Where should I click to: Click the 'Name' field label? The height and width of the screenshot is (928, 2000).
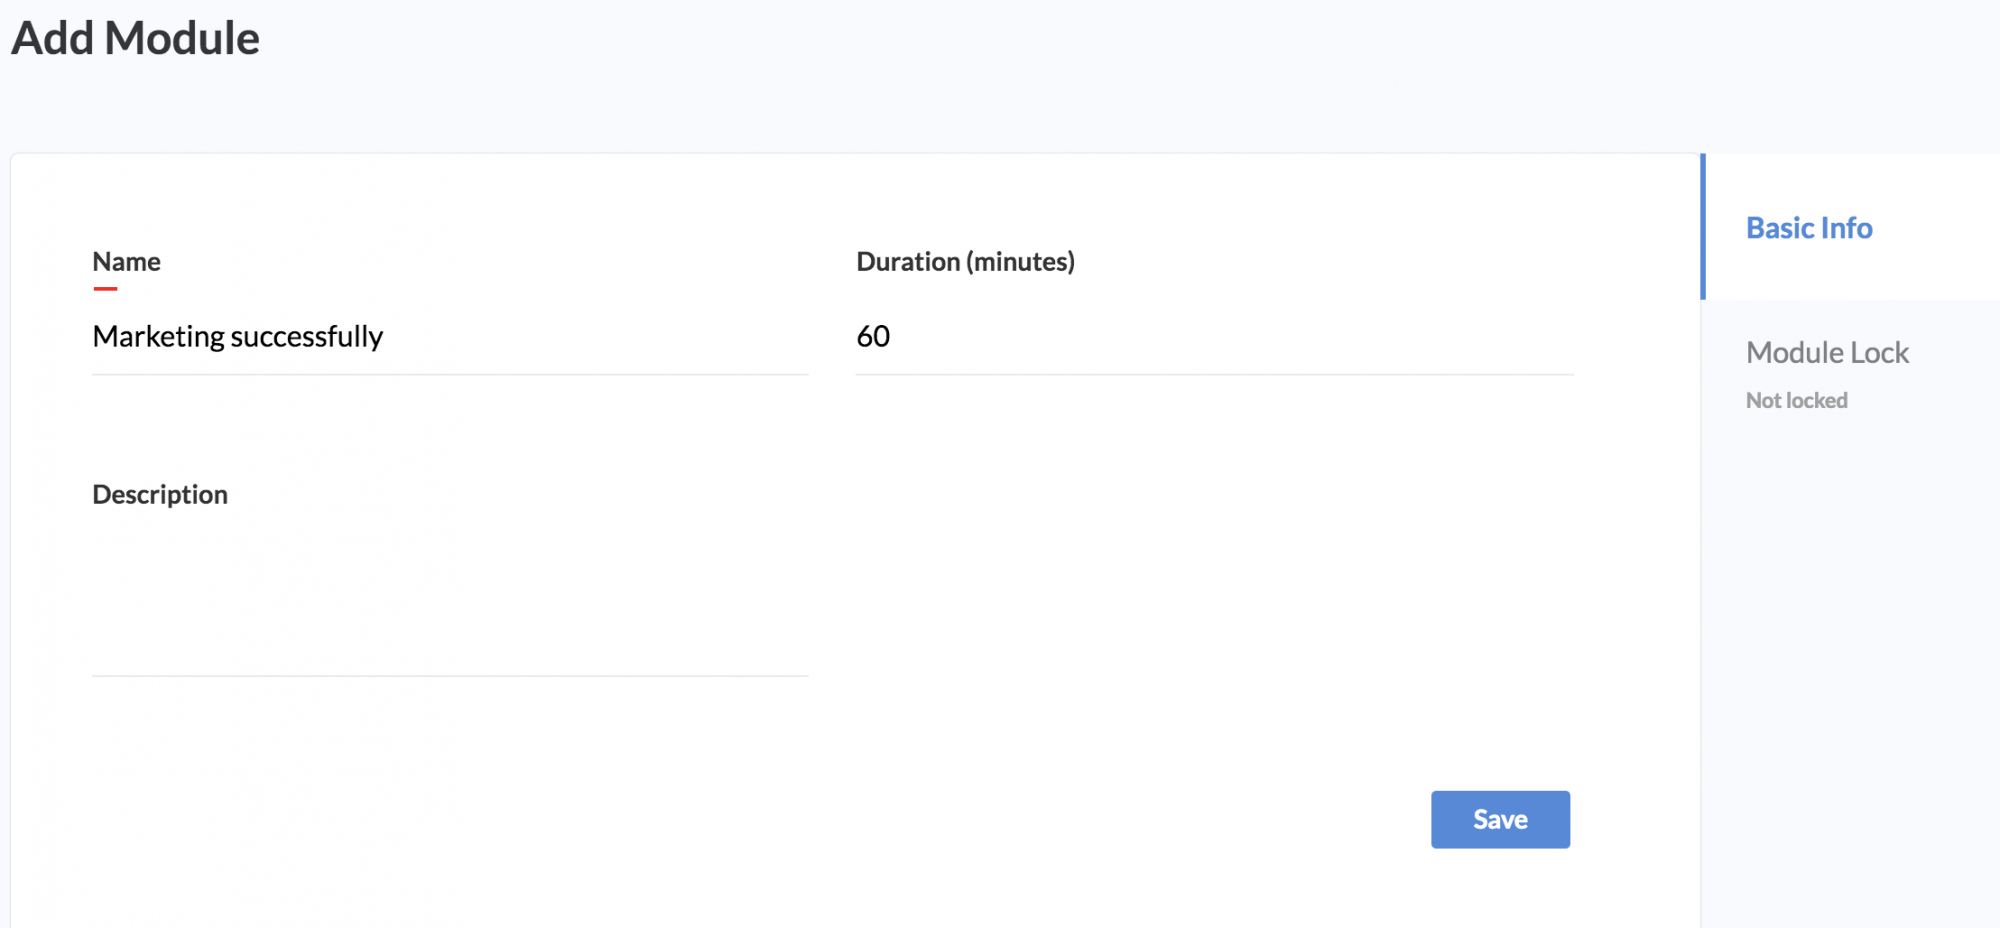pyautogui.click(x=126, y=262)
